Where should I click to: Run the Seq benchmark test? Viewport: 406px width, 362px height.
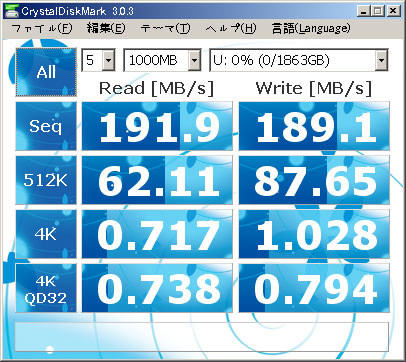click(x=46, y=126)
